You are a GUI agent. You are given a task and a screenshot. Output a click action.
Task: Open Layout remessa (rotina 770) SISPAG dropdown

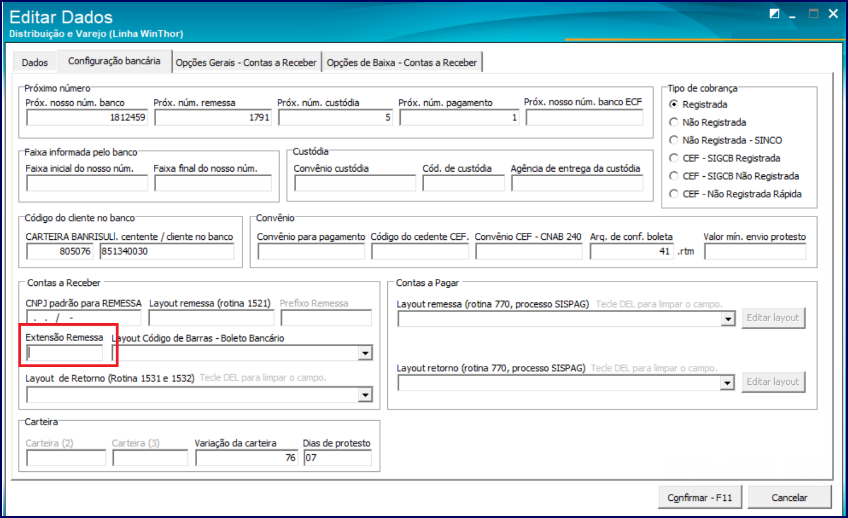coord(728,319)
